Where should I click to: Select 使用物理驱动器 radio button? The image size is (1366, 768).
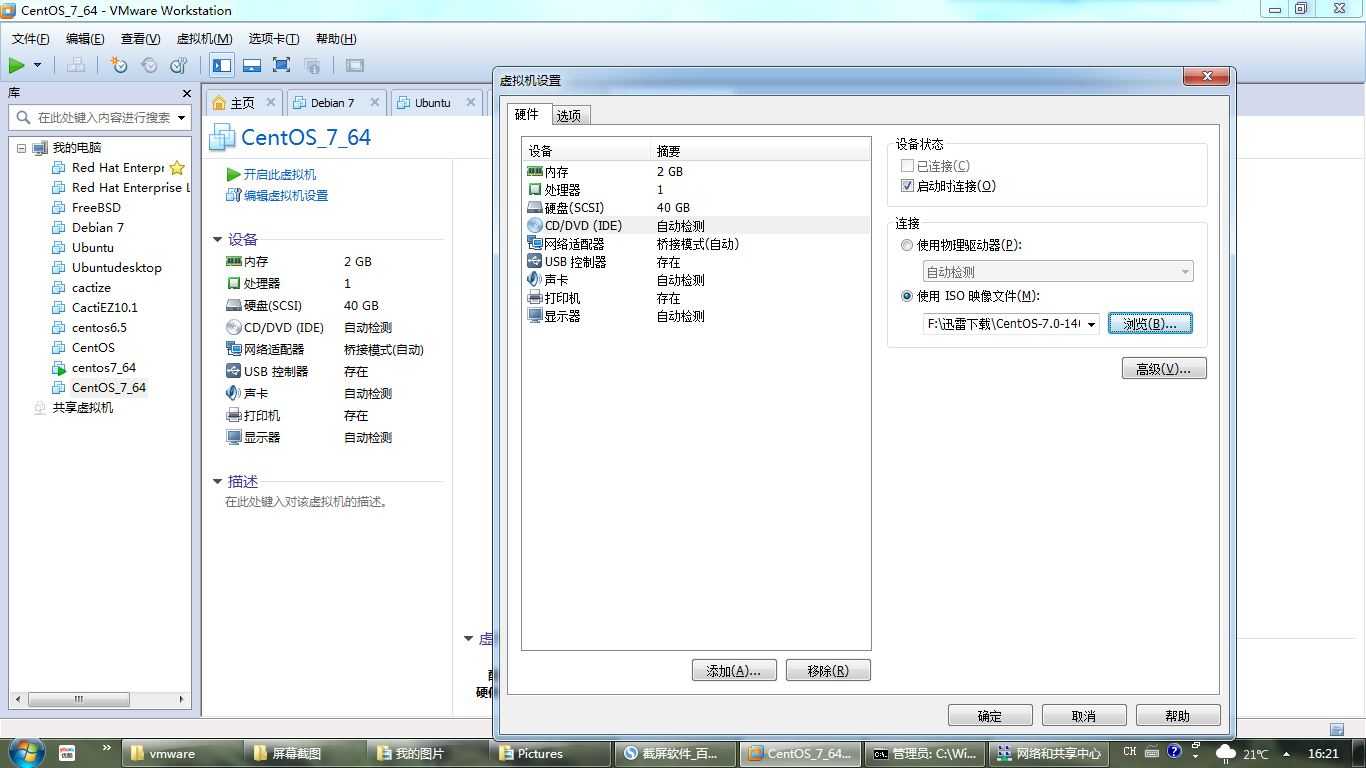click(x=907, y=245)
